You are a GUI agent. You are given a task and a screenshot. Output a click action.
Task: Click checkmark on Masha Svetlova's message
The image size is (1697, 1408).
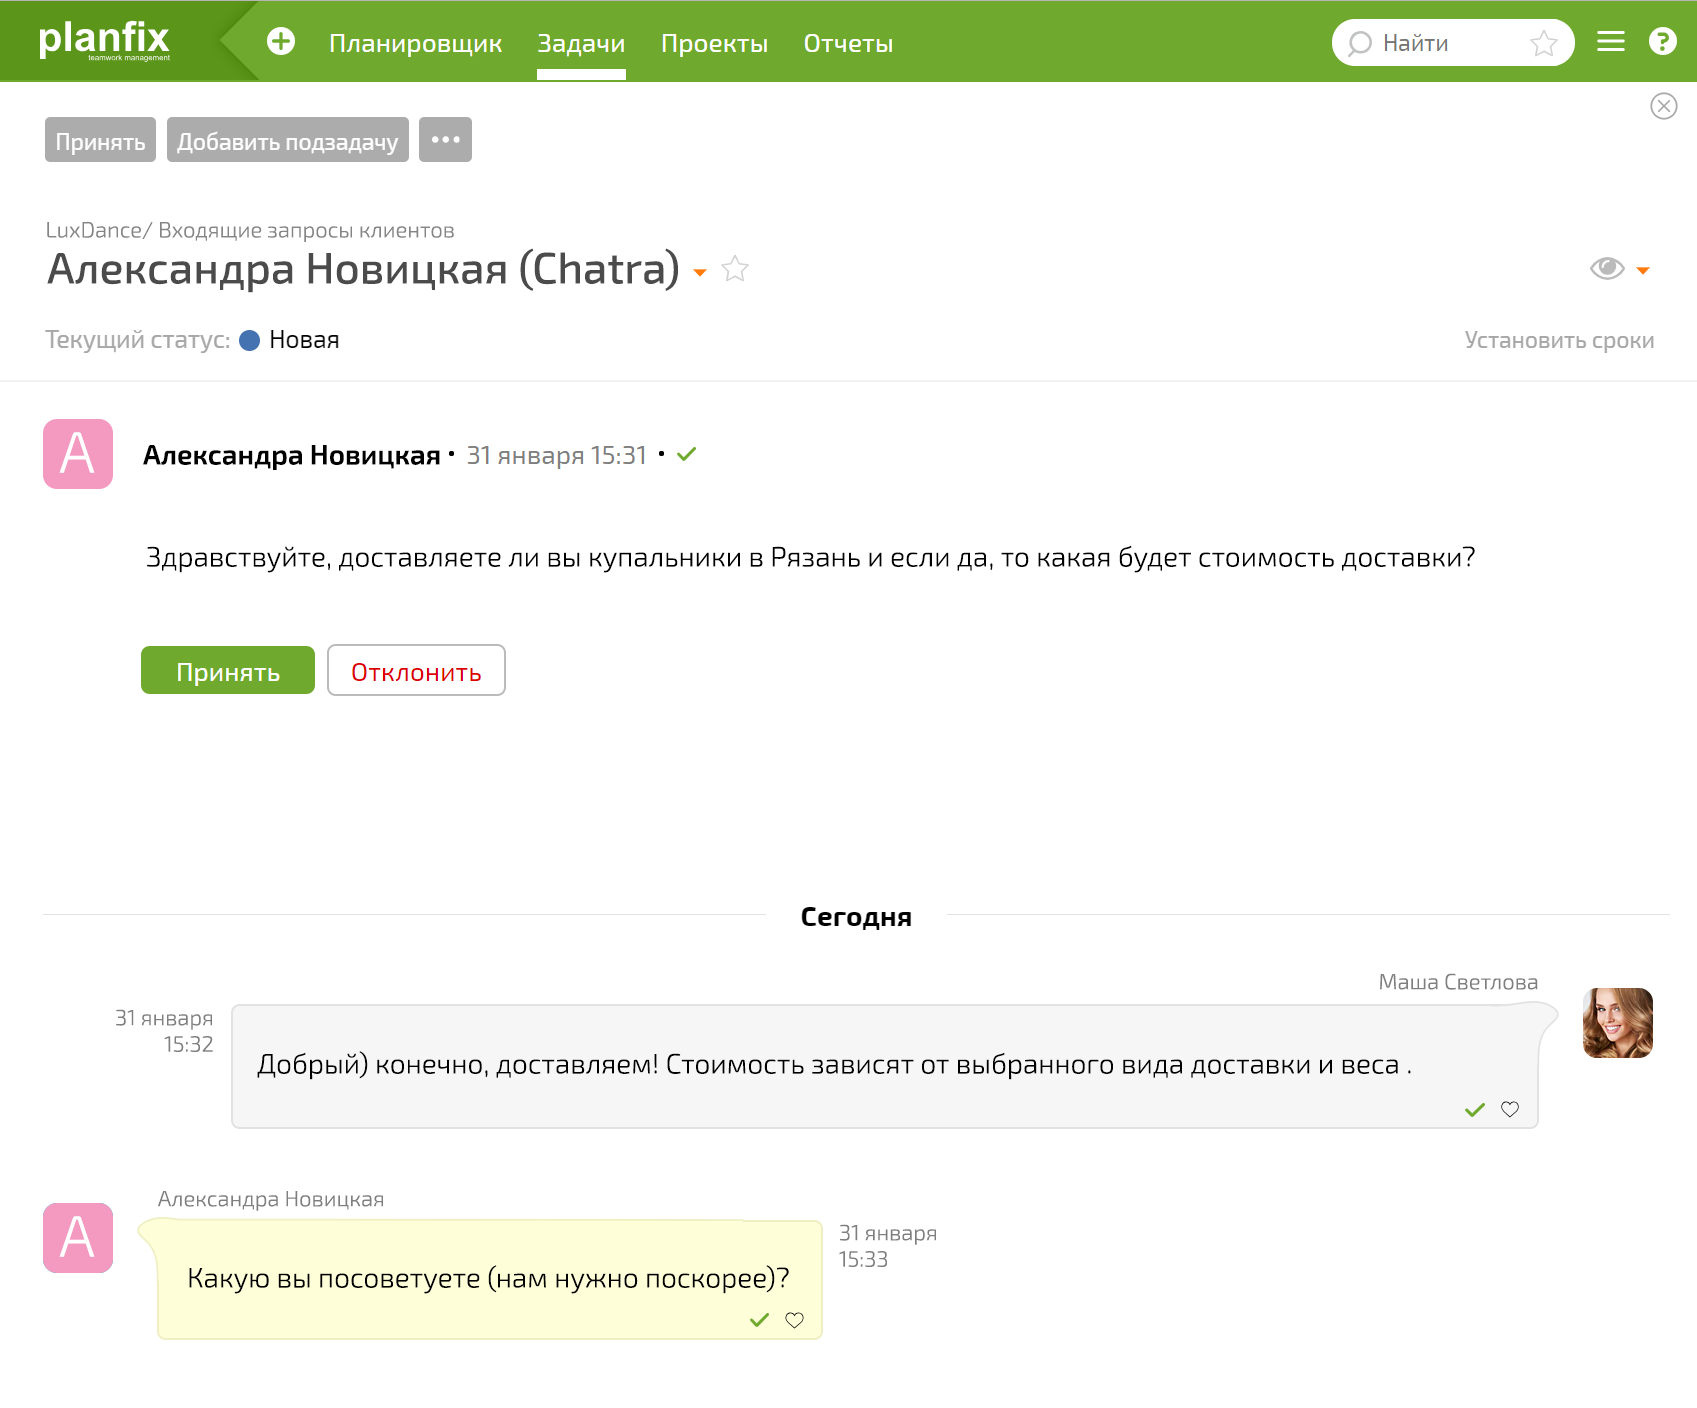coord(1474,1109)
